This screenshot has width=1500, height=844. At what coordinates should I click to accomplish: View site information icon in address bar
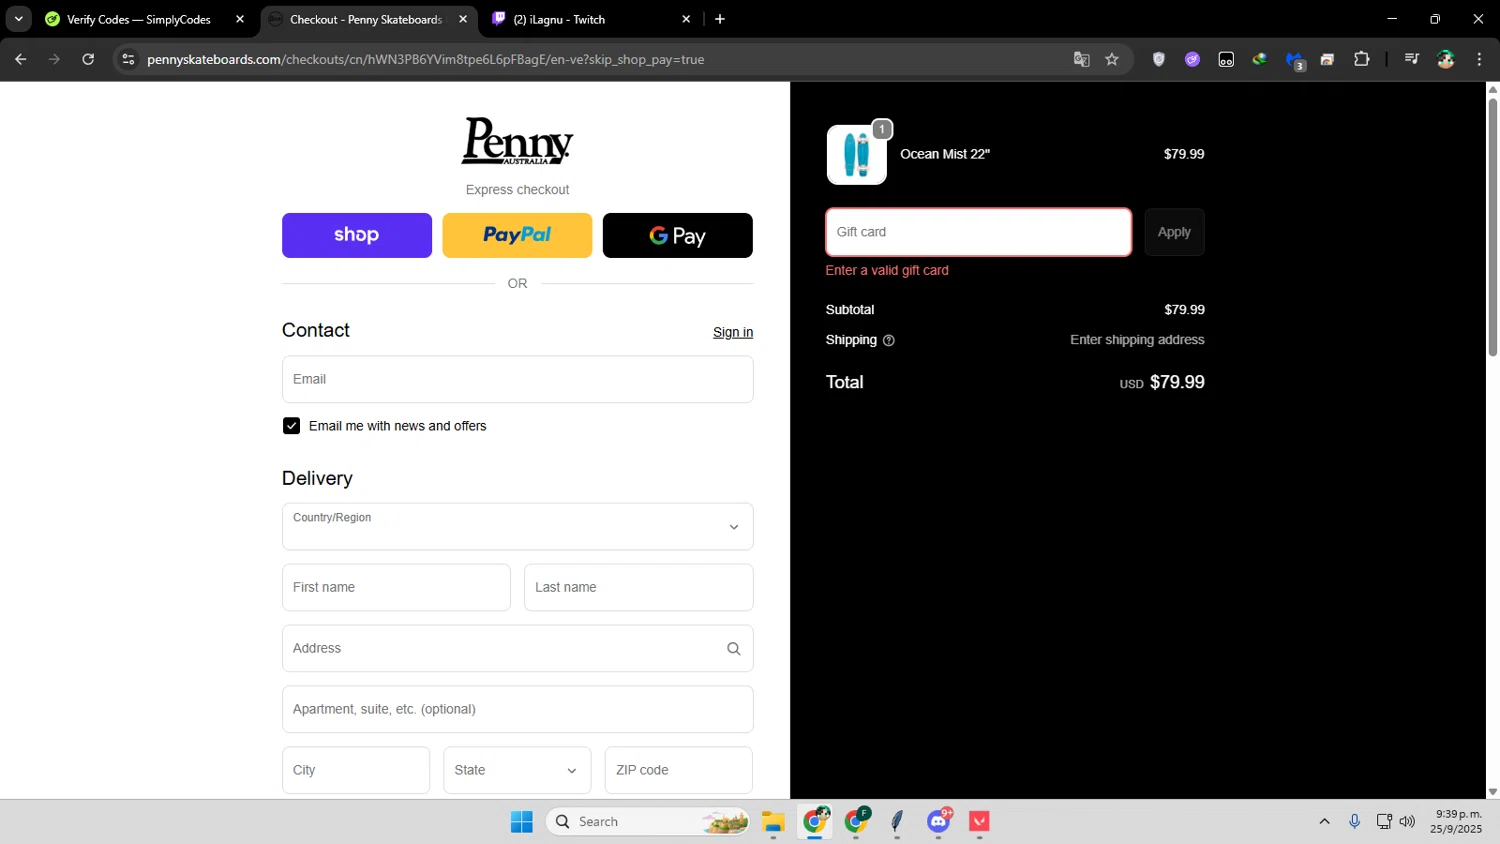(128, 59)
